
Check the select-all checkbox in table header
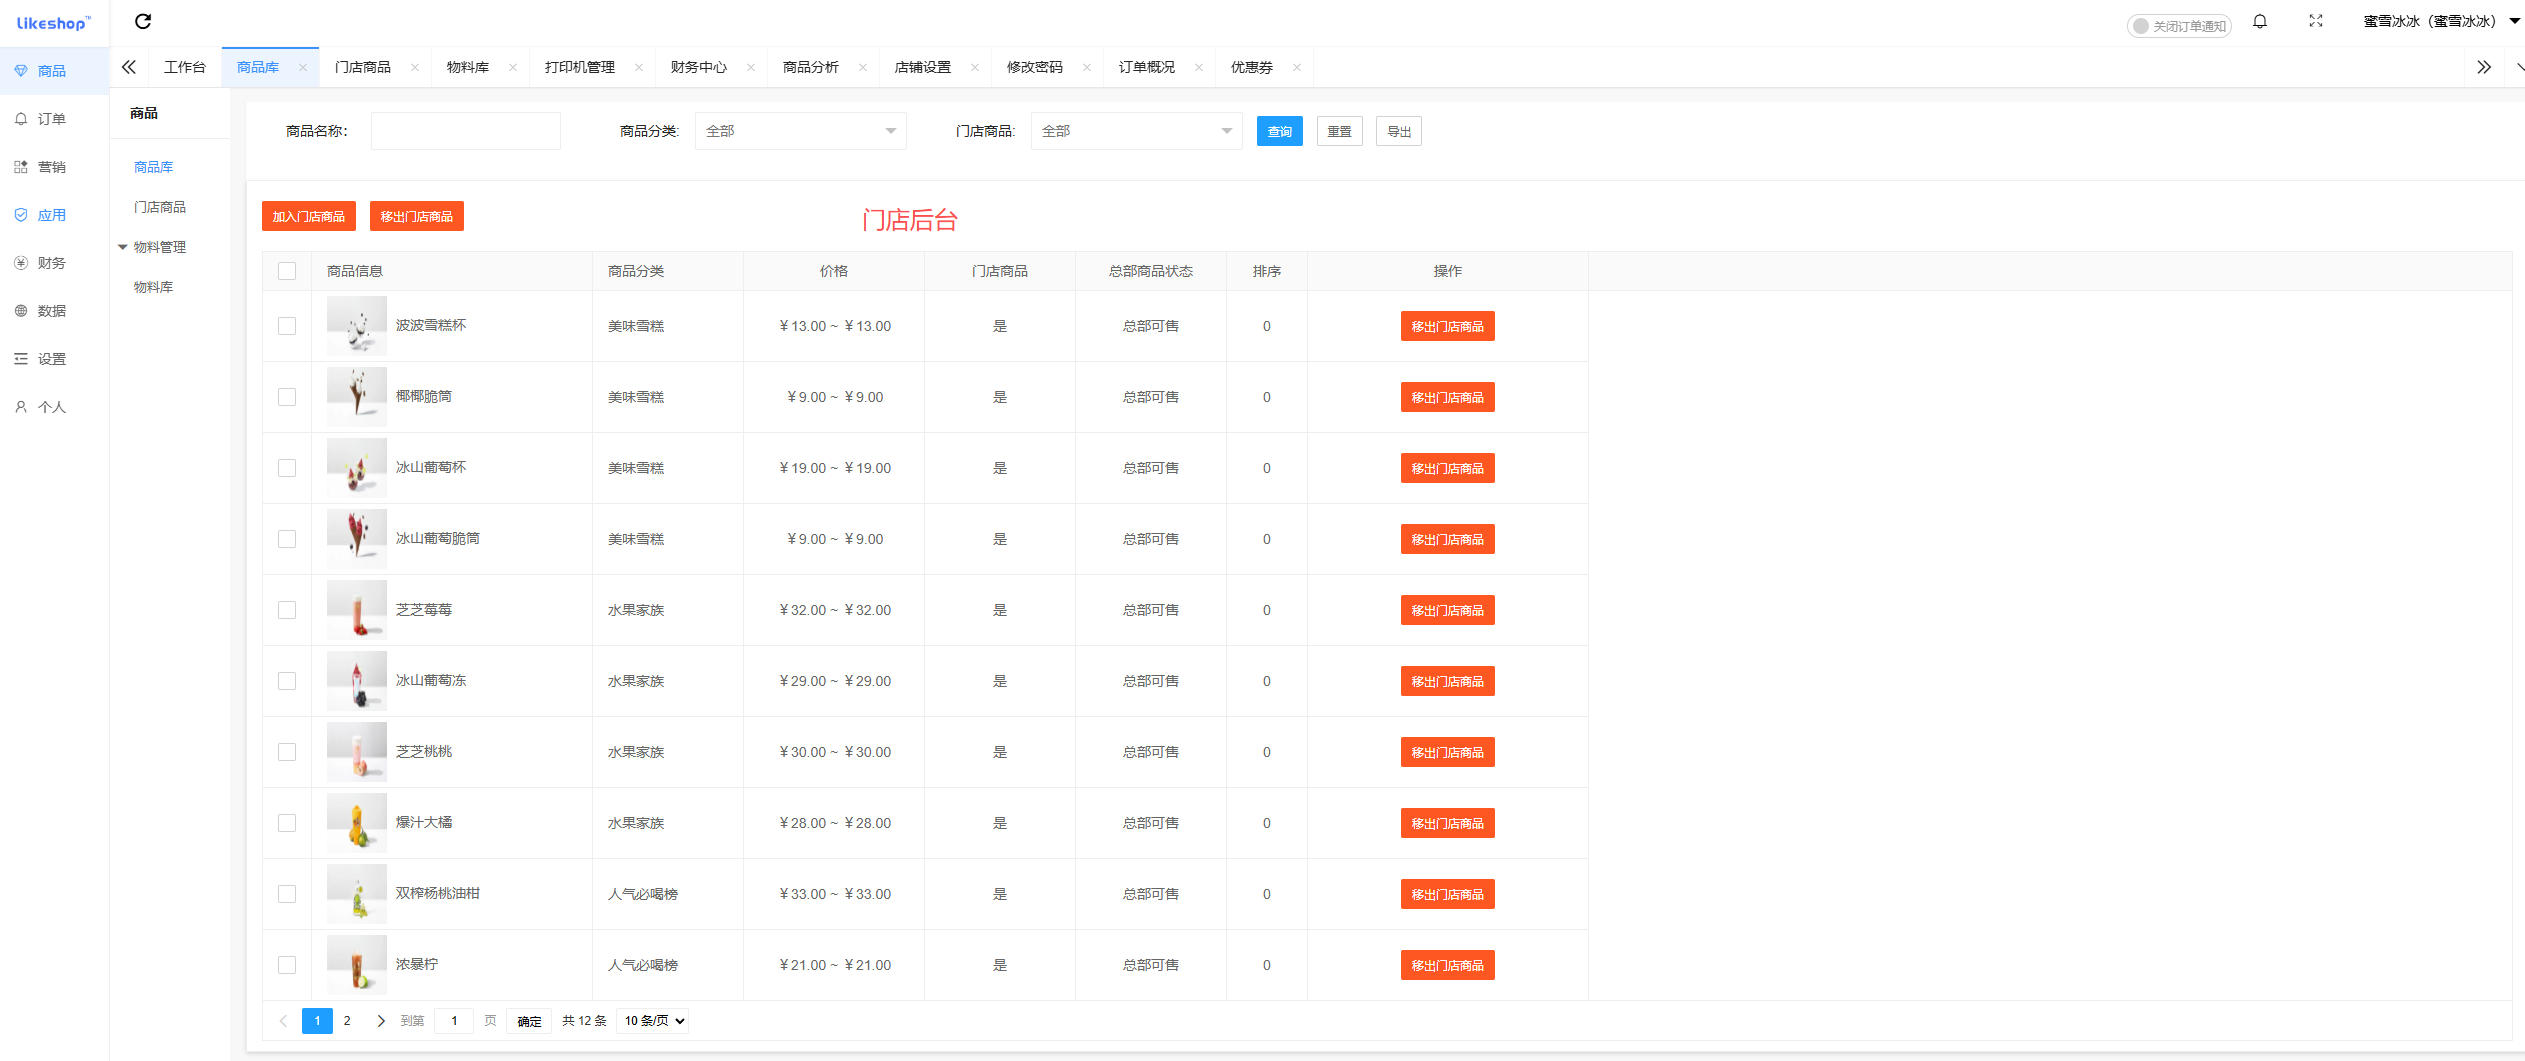pos(287,271)
